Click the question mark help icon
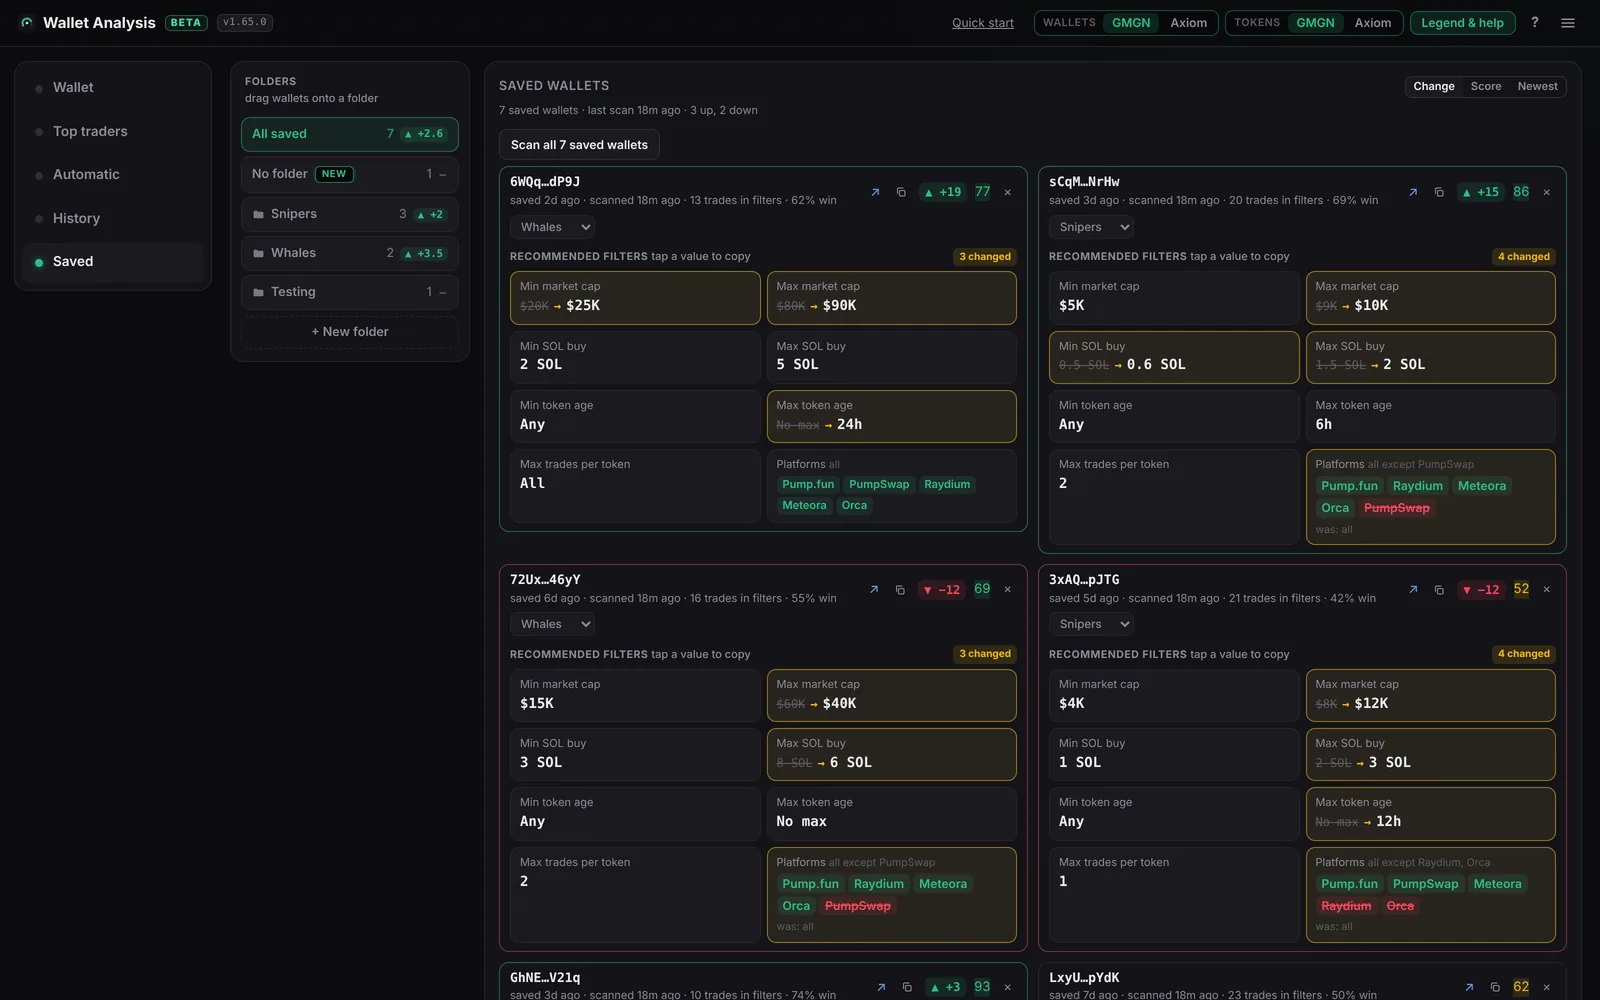This screenshot has height=1000, width=1600. pyautogui.click(x=1535, y=22)
